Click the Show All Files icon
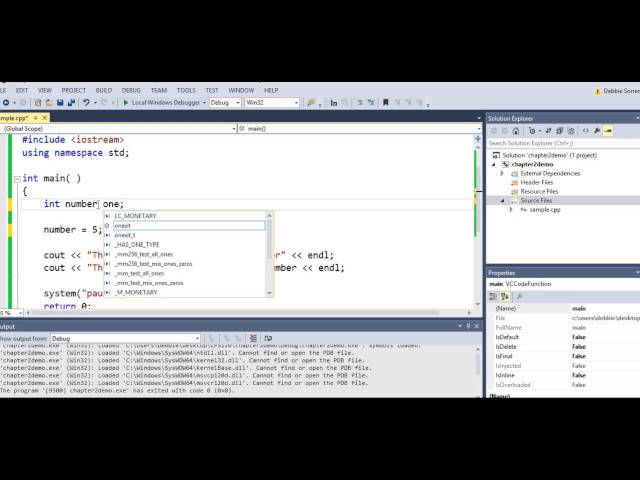Viewport: 640px width, 480px height. pos(571,131)
